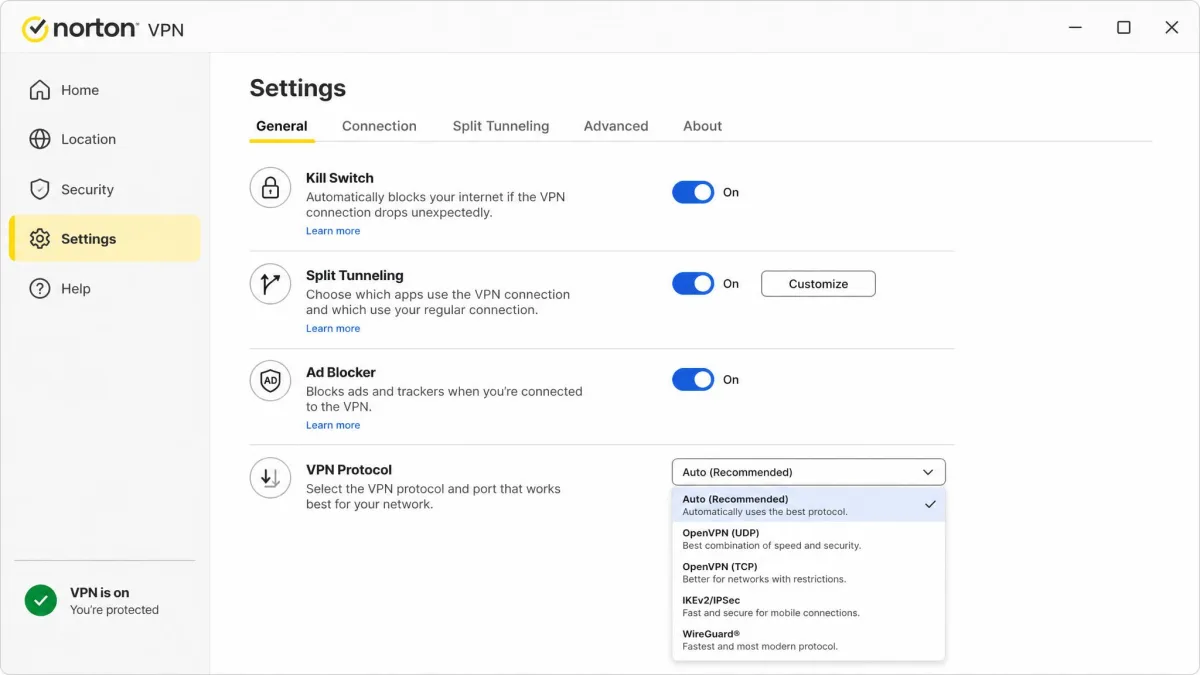Select Auto (Recommended) in protocol list
This screenshot has height=675, width=1200.
[x=809, y=505]
